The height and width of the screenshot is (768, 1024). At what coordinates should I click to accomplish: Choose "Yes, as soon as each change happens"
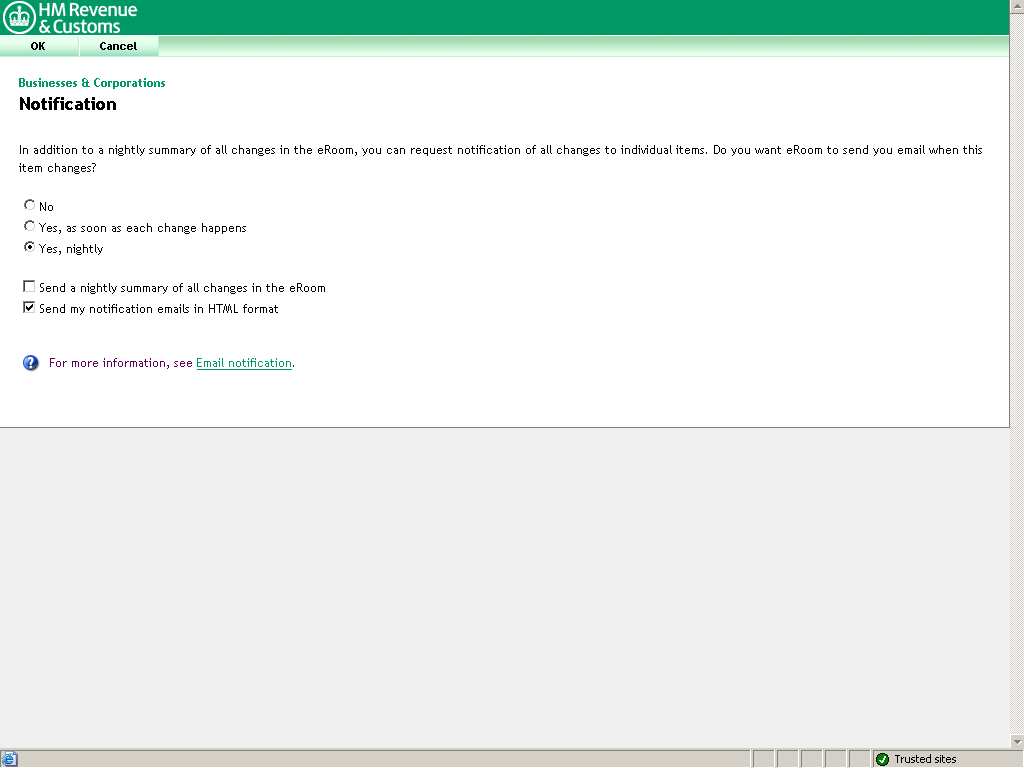29,227
